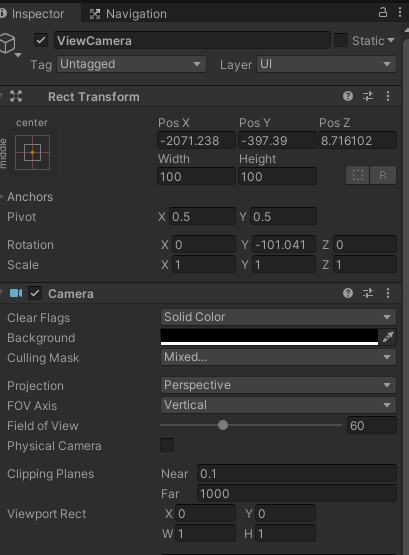The width and height of the screenshot is (409, 555).
Task: Open Camera component presets icon
Action: tap(368, 293)
